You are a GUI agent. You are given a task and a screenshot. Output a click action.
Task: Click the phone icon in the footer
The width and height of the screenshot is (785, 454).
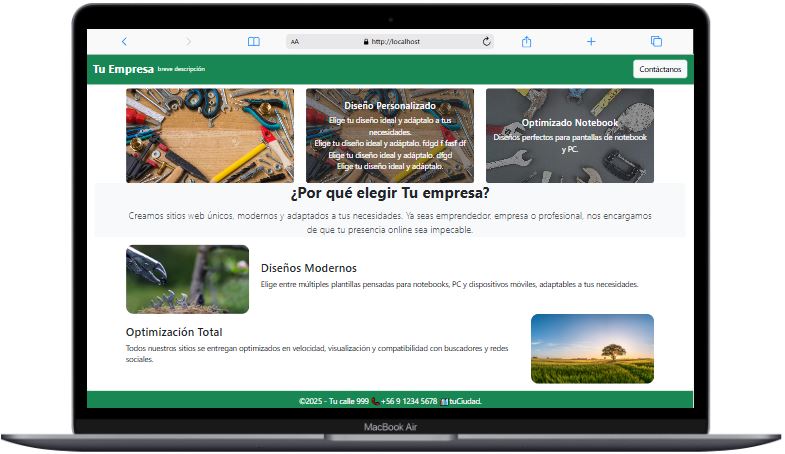coord(375,401)
